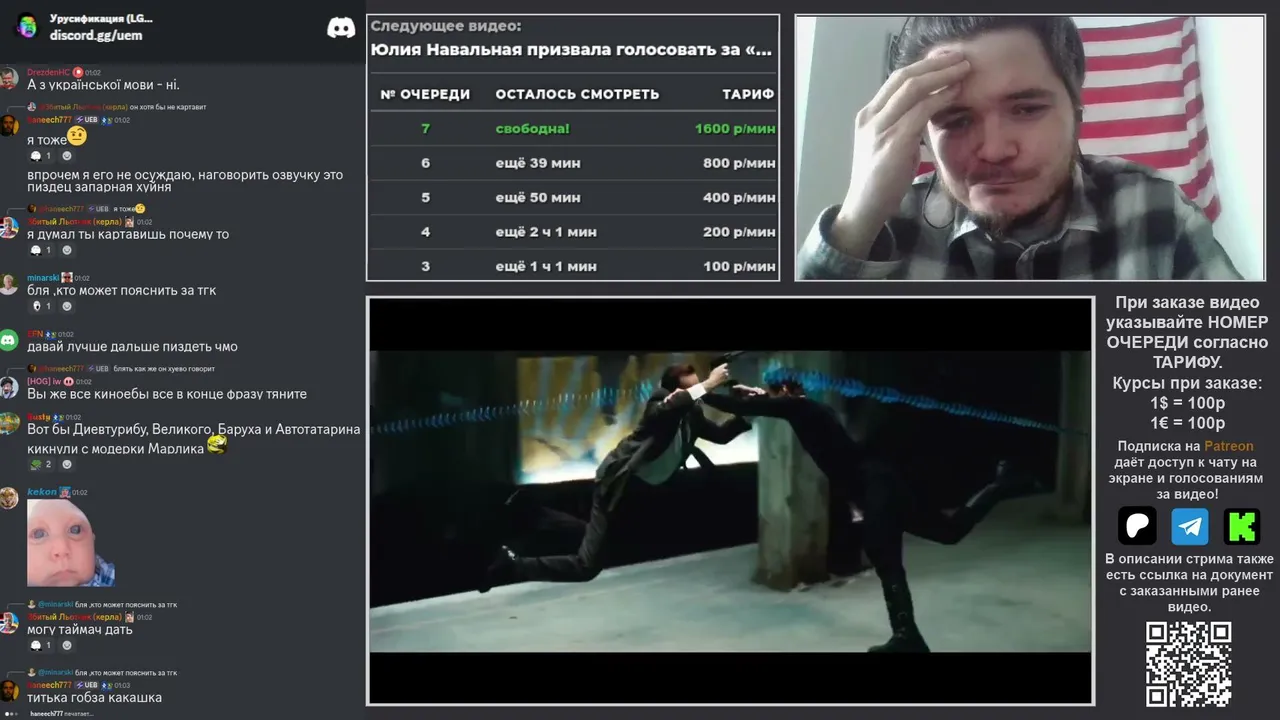The height and width of the screenshot is (720, 1280).
Task: Open the Patreon icon in the info panel
Action: coord(1137,526)
